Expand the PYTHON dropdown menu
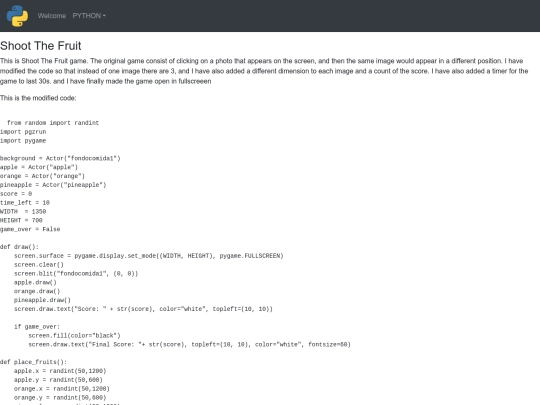 89,16
